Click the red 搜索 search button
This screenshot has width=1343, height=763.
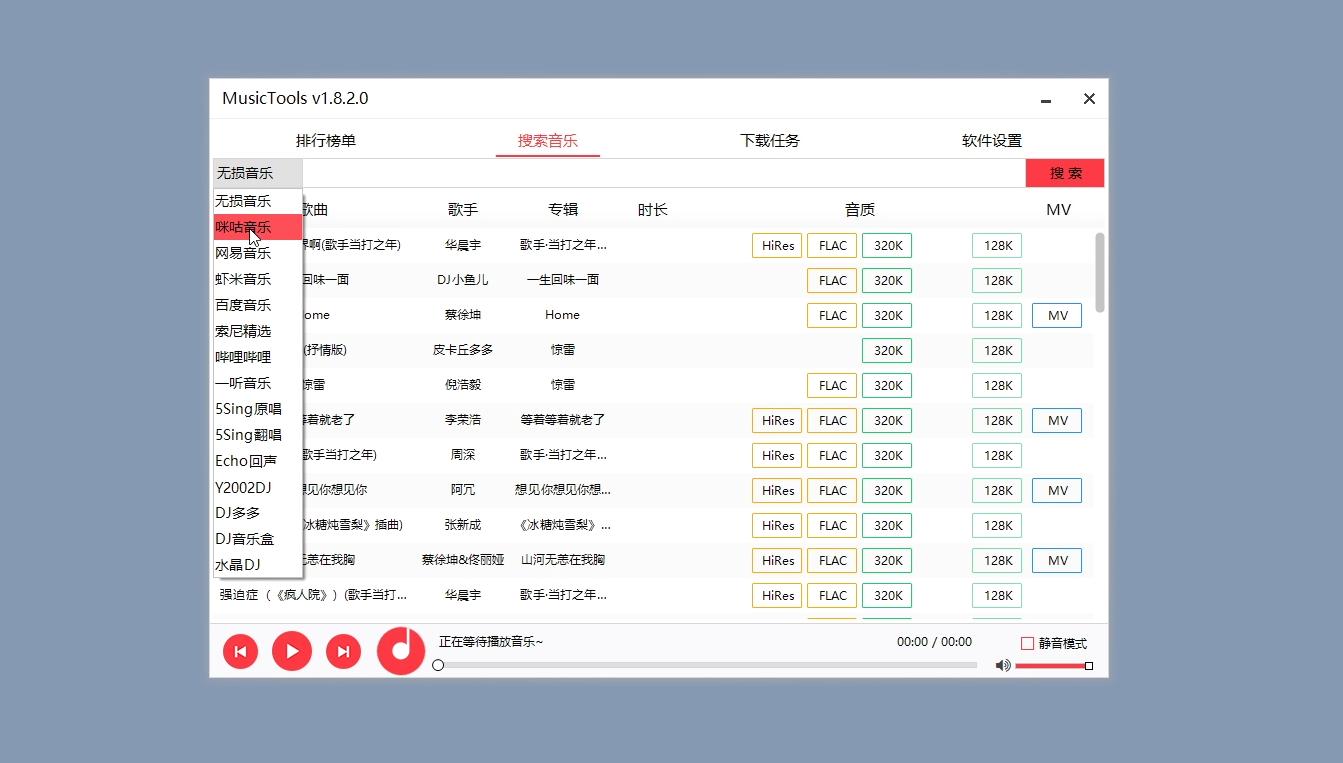pyautogui.click(x=1064, y=172)
